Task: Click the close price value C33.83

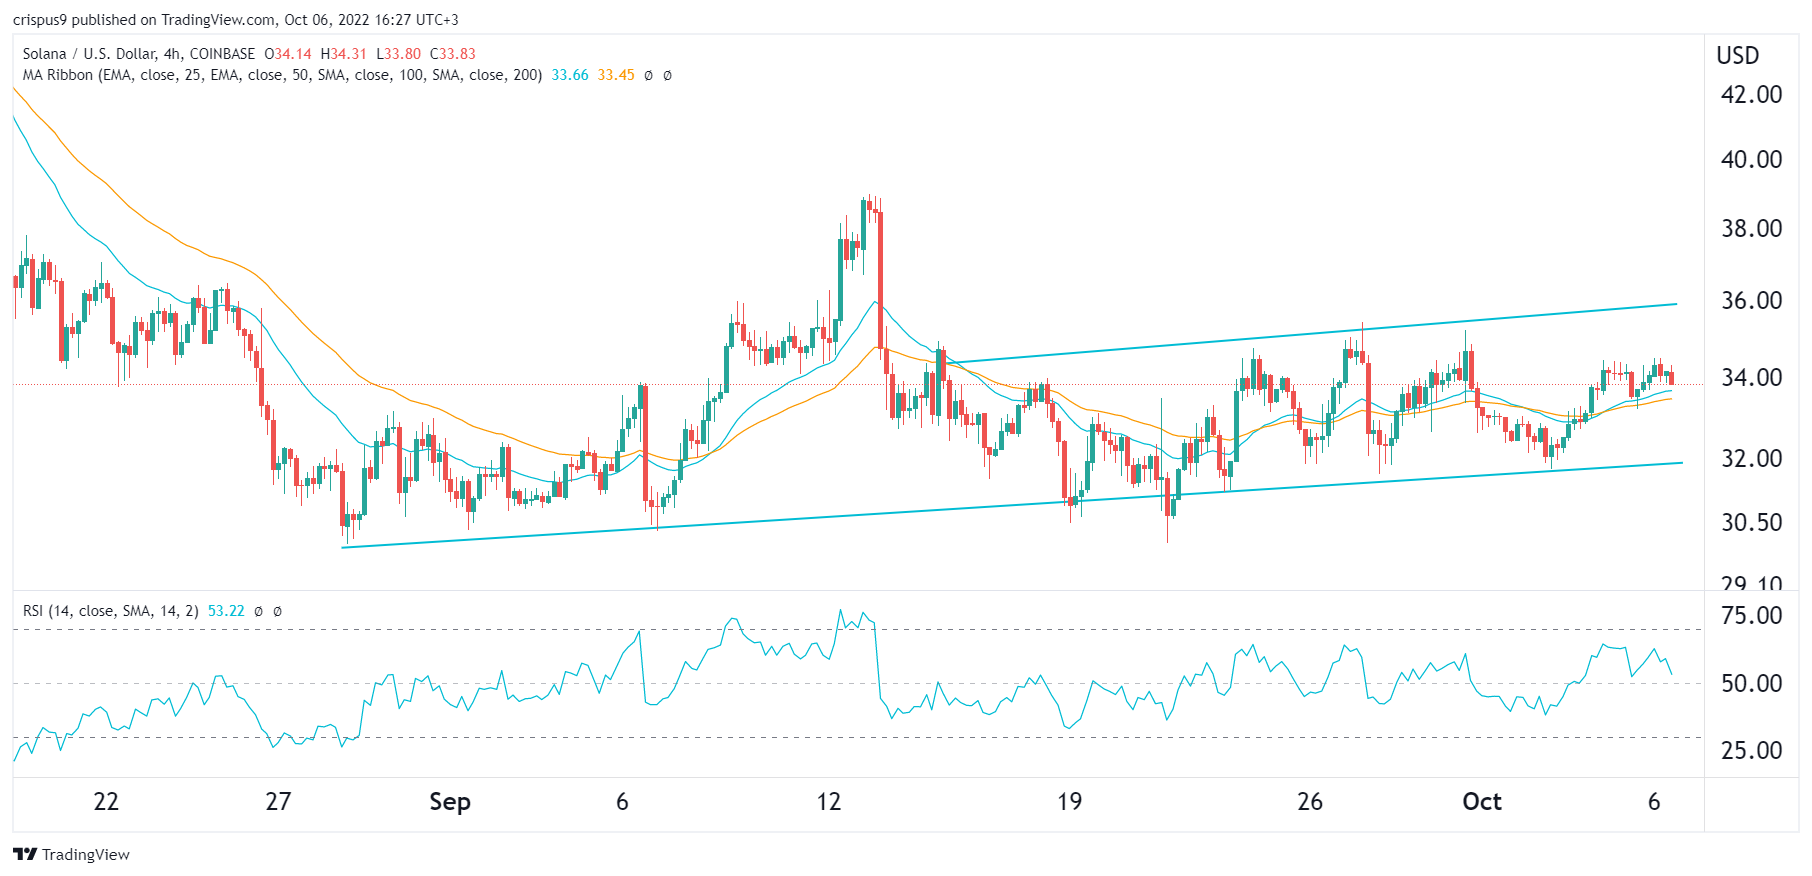Action: (453, 54)
